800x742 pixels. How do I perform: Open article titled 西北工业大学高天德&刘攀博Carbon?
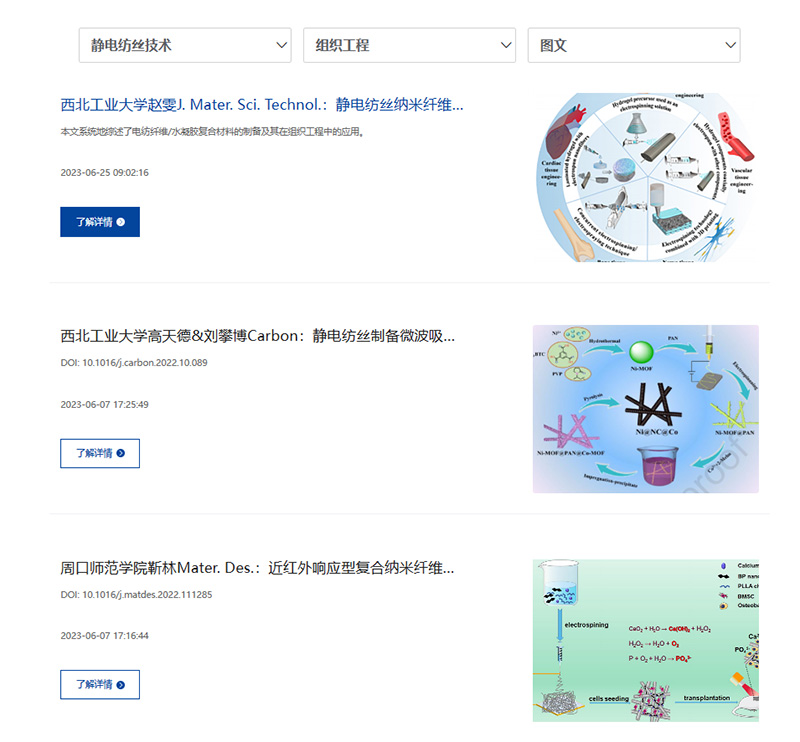(258, 336)
